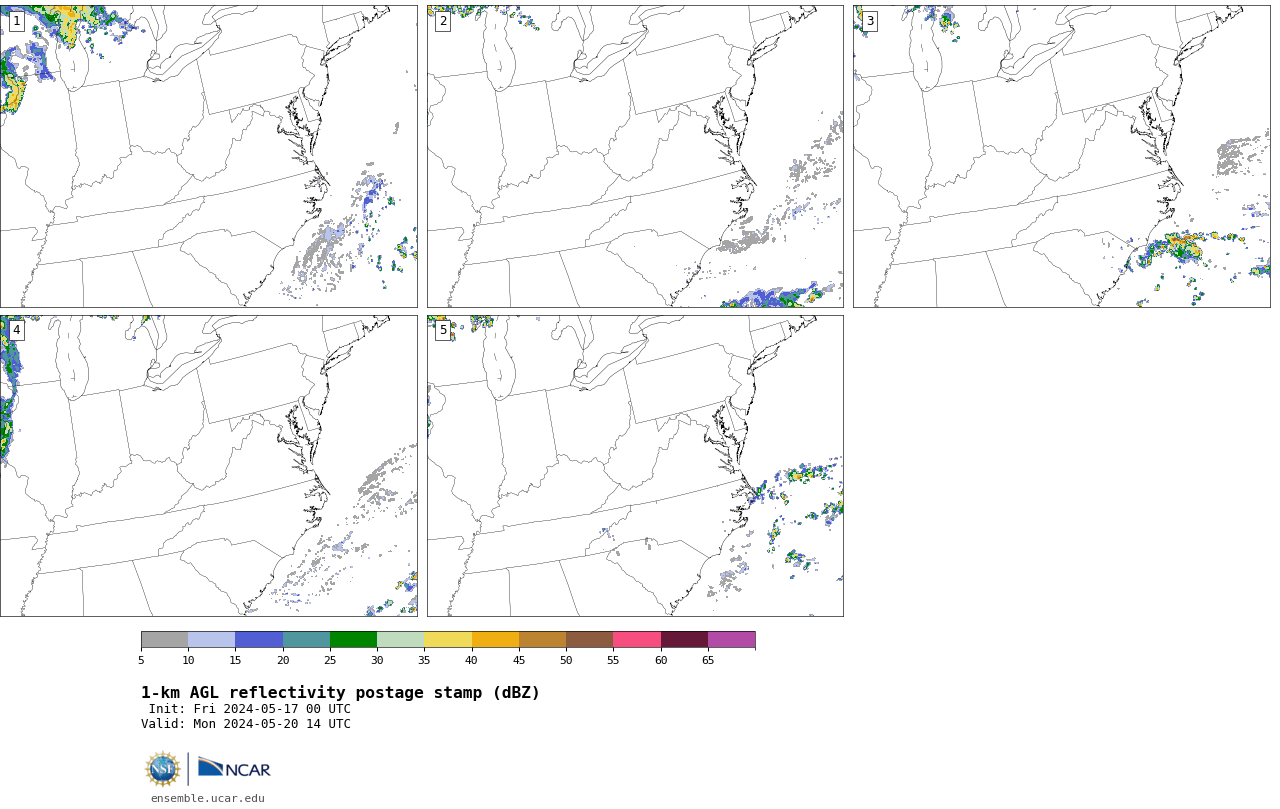The image size is (1280, 809).
Task: Open ensemble member 4 reflectivity map
Action: (x=208, y=466)
